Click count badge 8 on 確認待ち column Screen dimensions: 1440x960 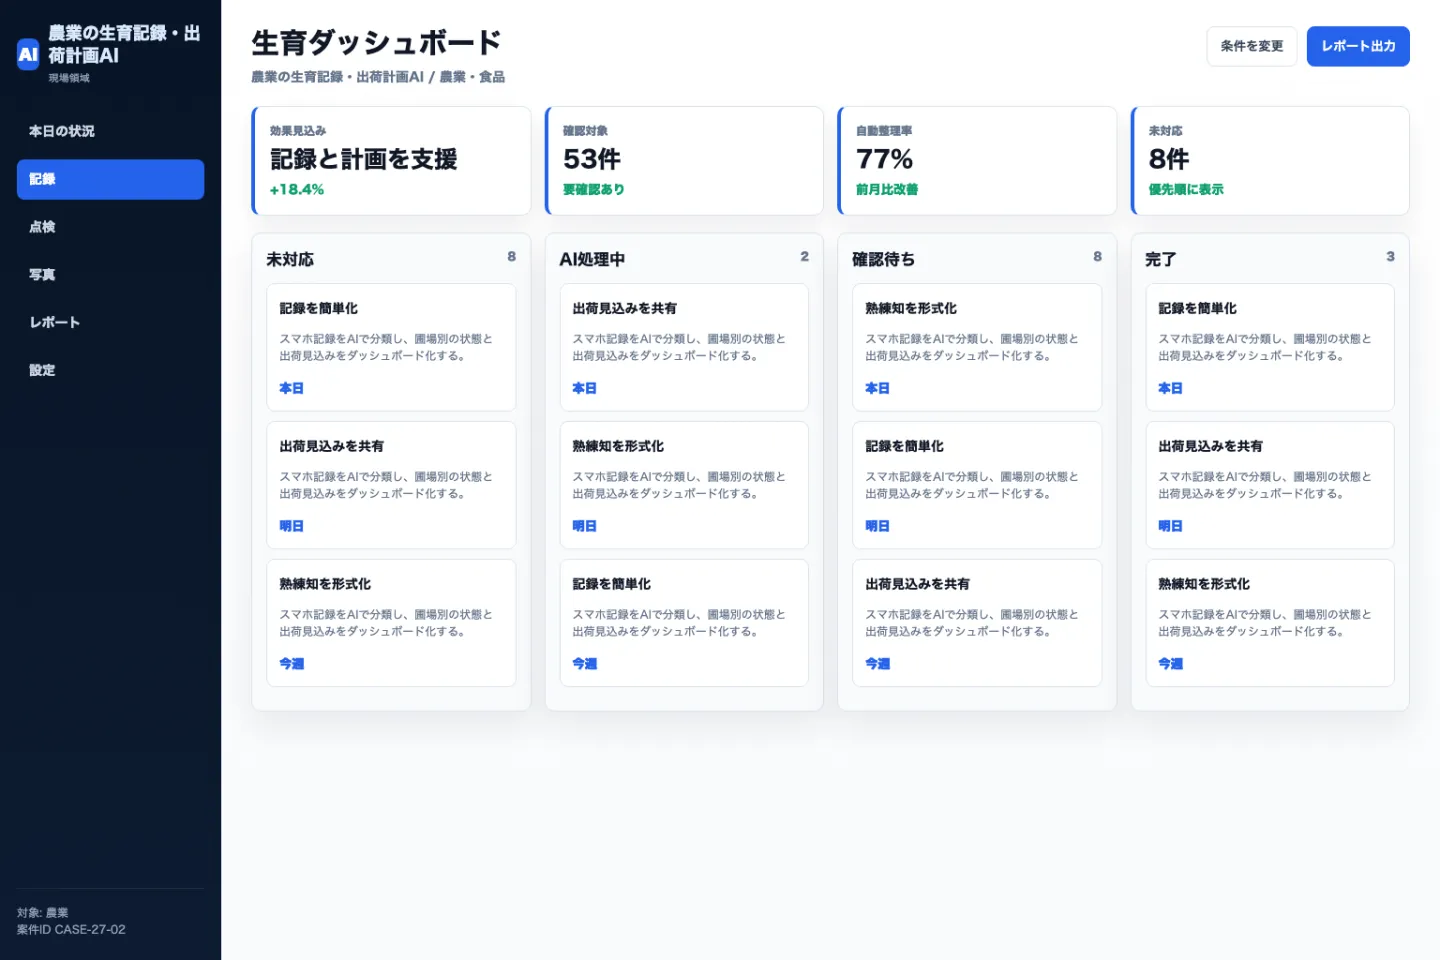[x=1097, y=257]
